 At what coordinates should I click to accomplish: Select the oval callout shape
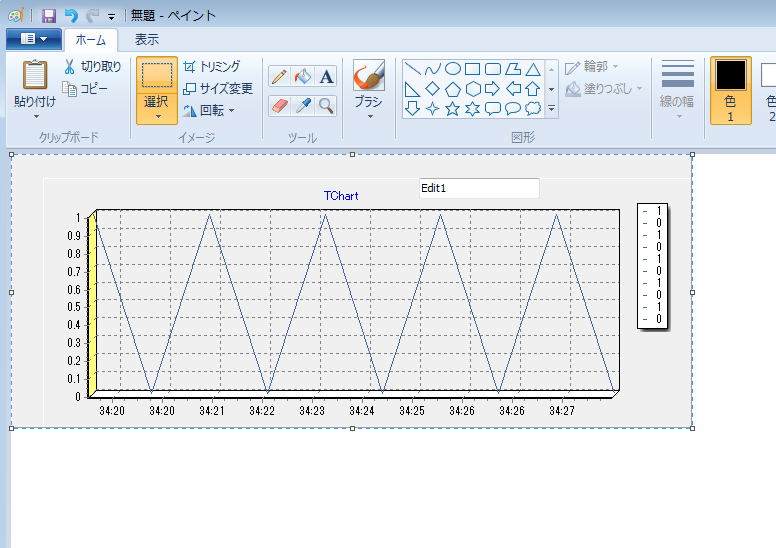click(x=513, y=108)
